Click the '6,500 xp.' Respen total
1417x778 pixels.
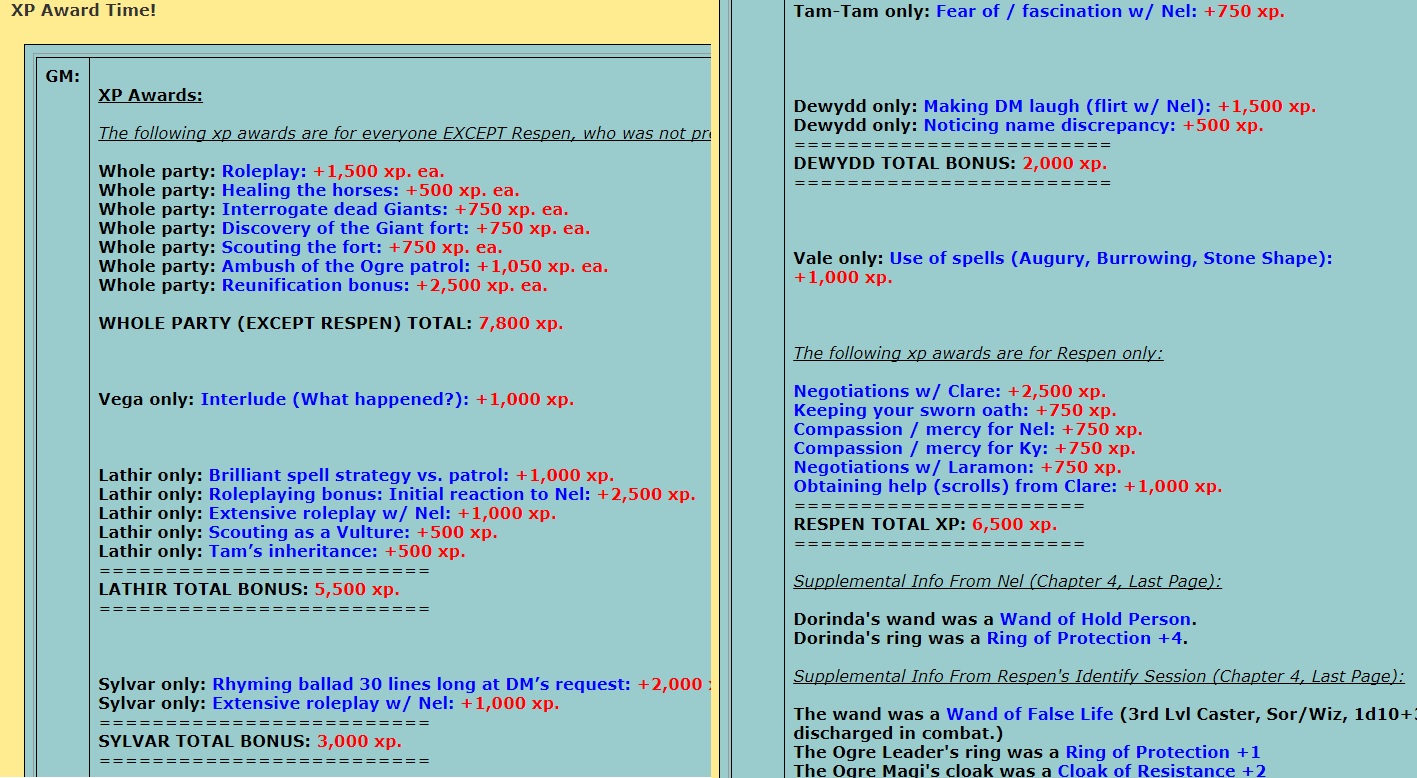[1014, 525]
